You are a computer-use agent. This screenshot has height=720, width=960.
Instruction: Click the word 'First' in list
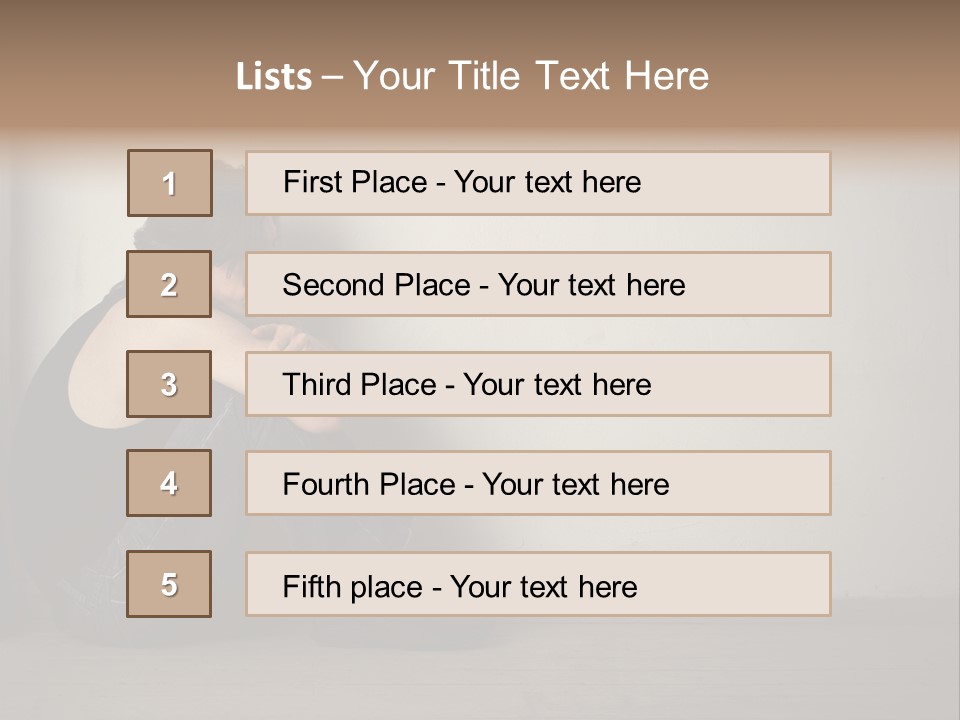click(x=313, y=182)
